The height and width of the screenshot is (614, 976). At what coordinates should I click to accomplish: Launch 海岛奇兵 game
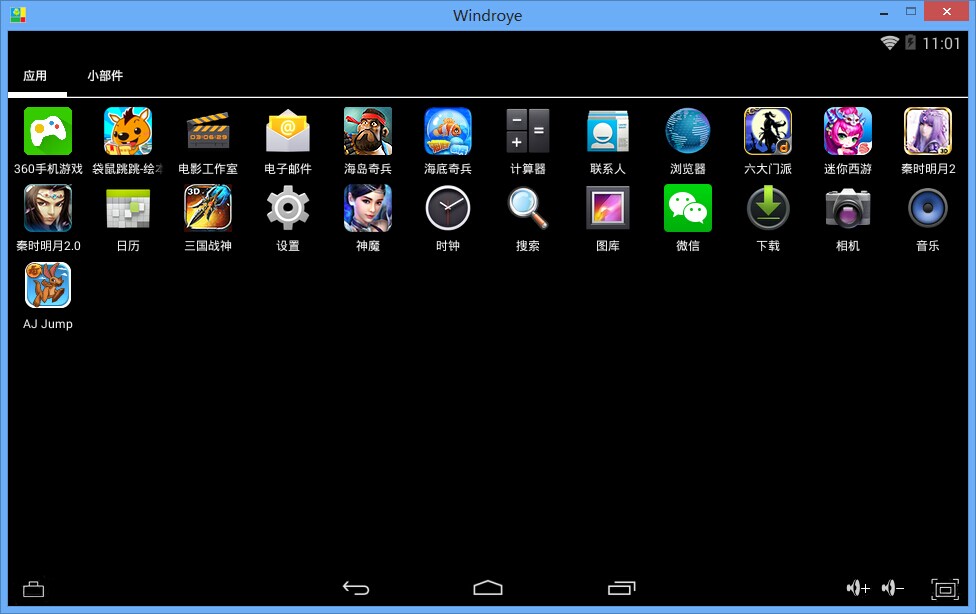coord(368,131)
